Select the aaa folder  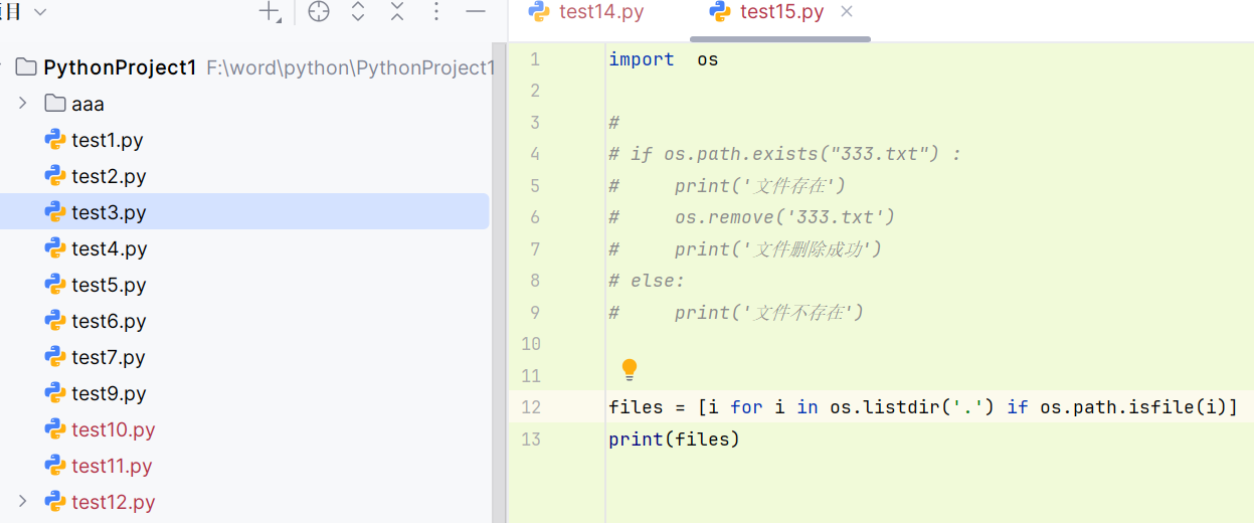coord(88,104)
